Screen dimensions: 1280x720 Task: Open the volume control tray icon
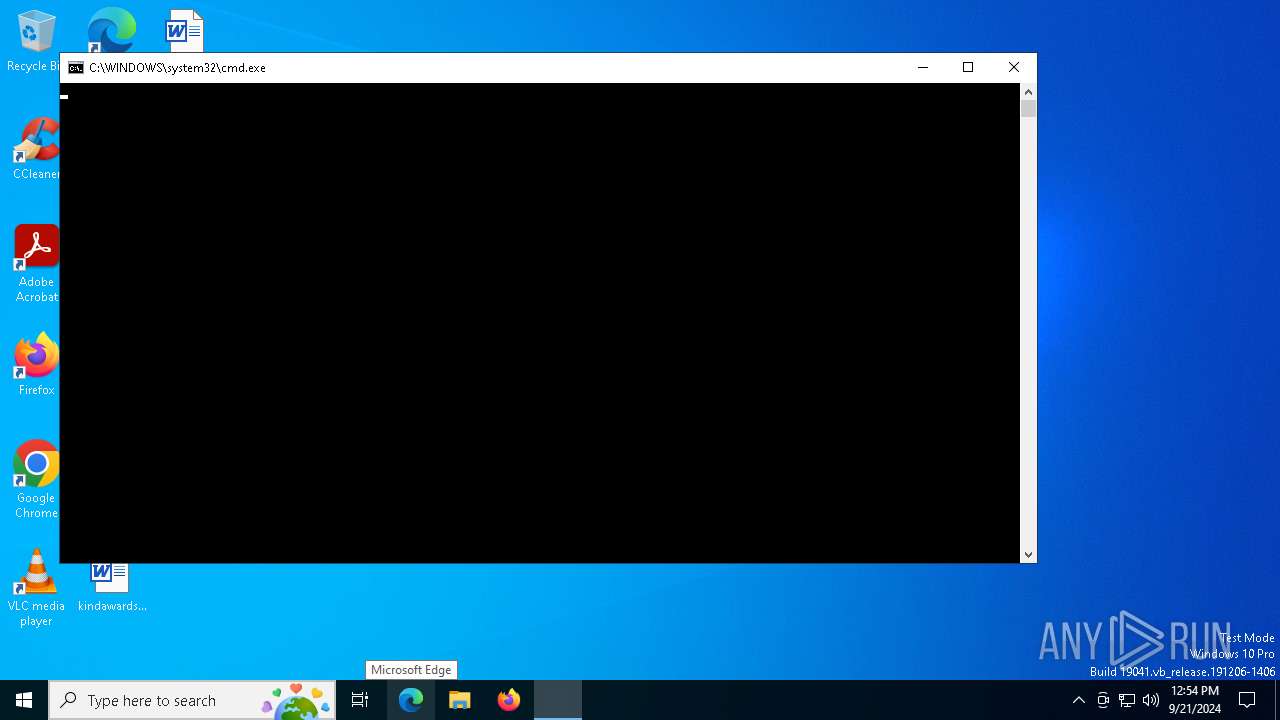1151,700
